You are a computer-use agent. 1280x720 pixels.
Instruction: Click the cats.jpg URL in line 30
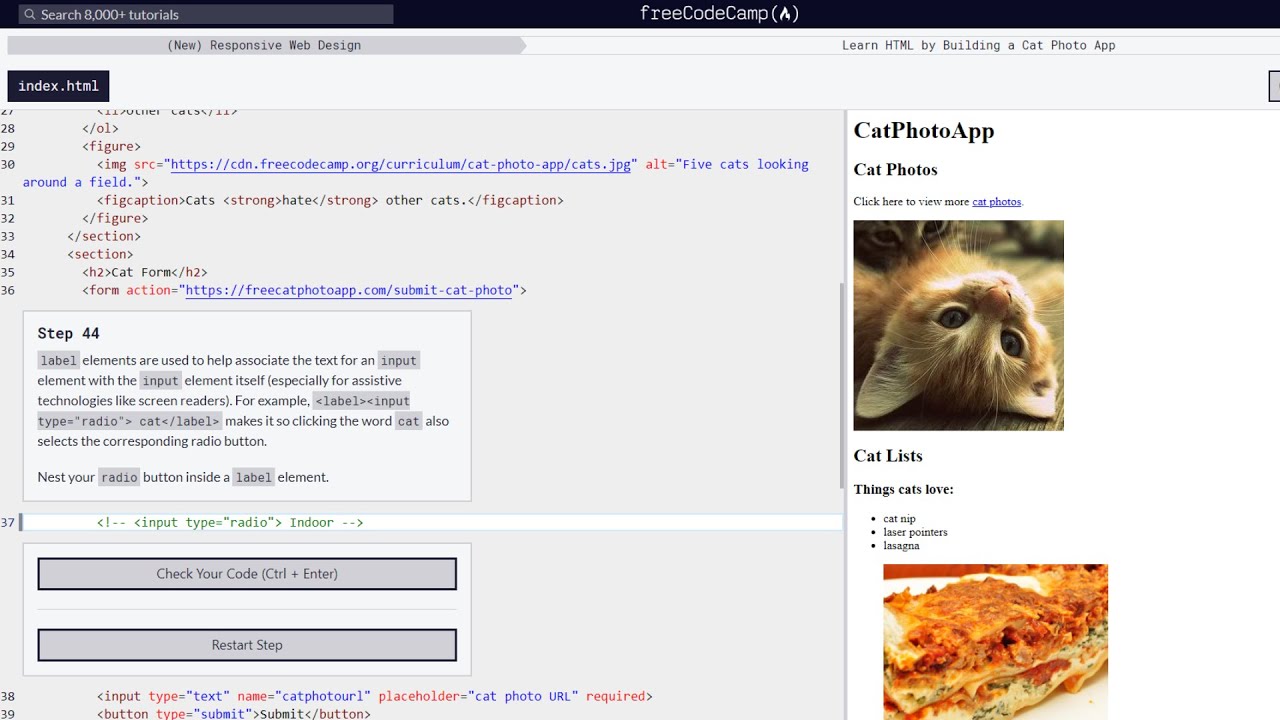point(400,164)
